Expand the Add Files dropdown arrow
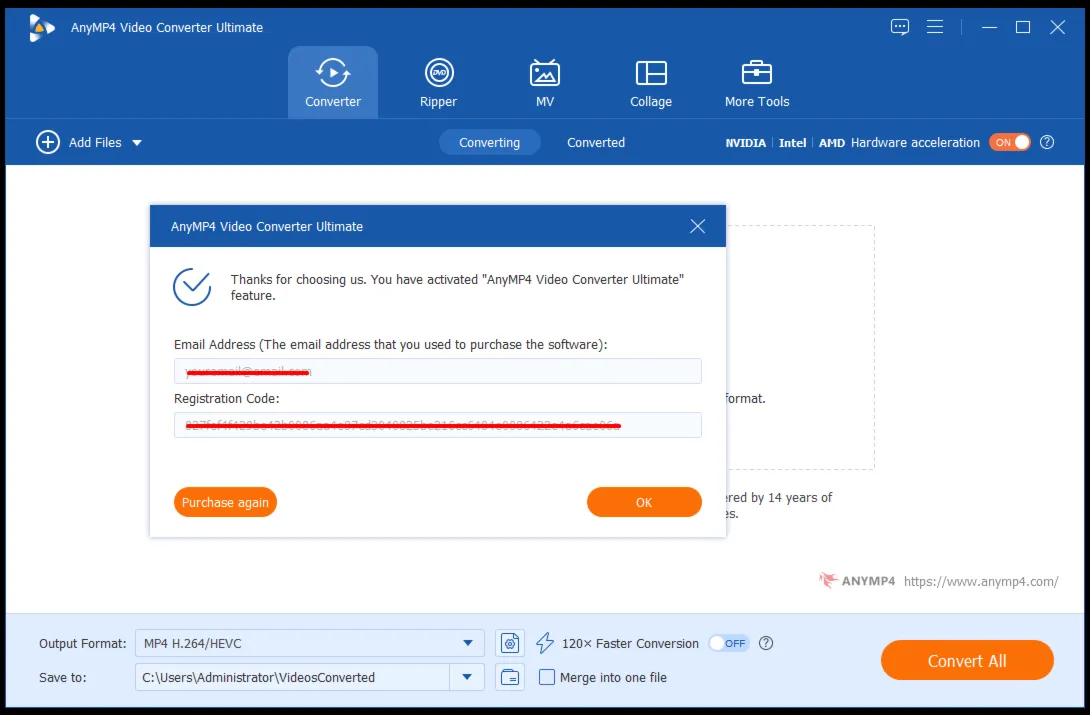 point(137,143)
